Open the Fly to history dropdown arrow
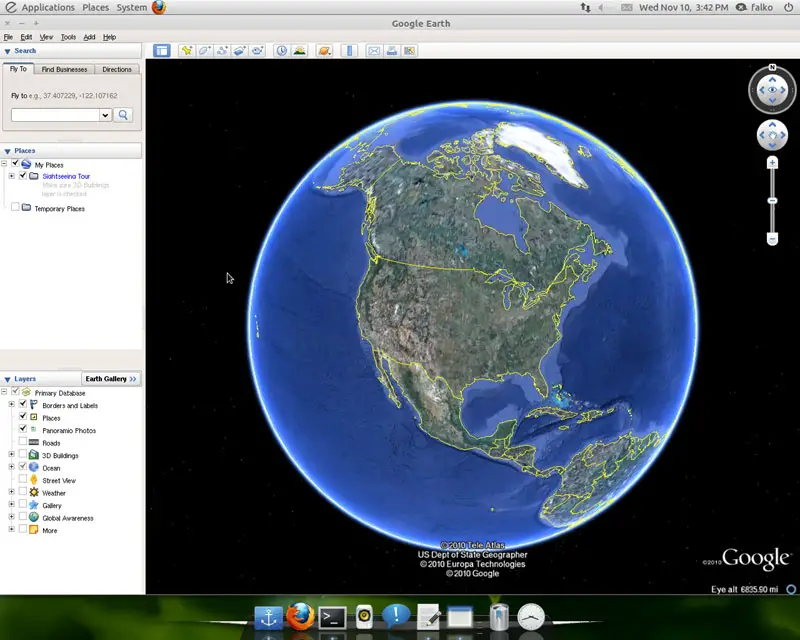 pyautogui.click(x=105, y=115)
